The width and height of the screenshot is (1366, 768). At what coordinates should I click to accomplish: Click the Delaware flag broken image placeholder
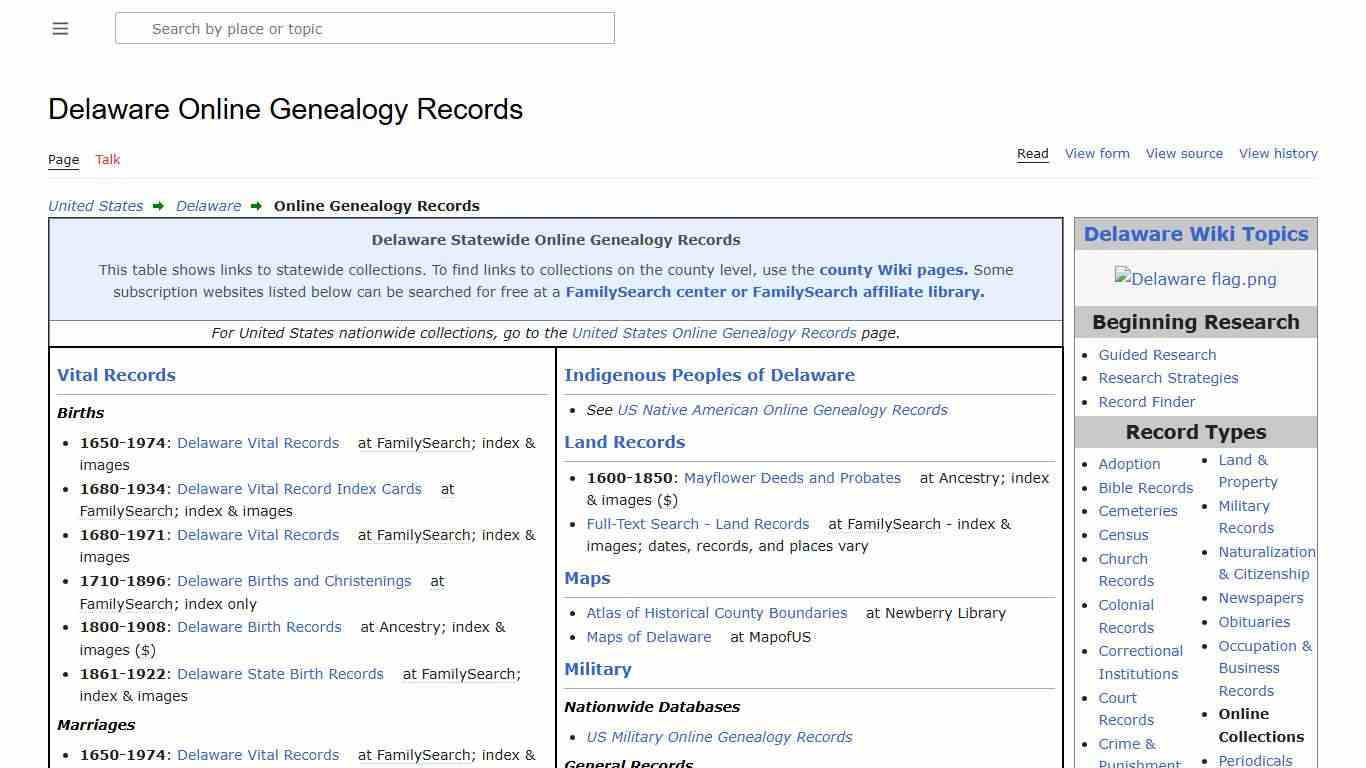(x=1195, y=279)
